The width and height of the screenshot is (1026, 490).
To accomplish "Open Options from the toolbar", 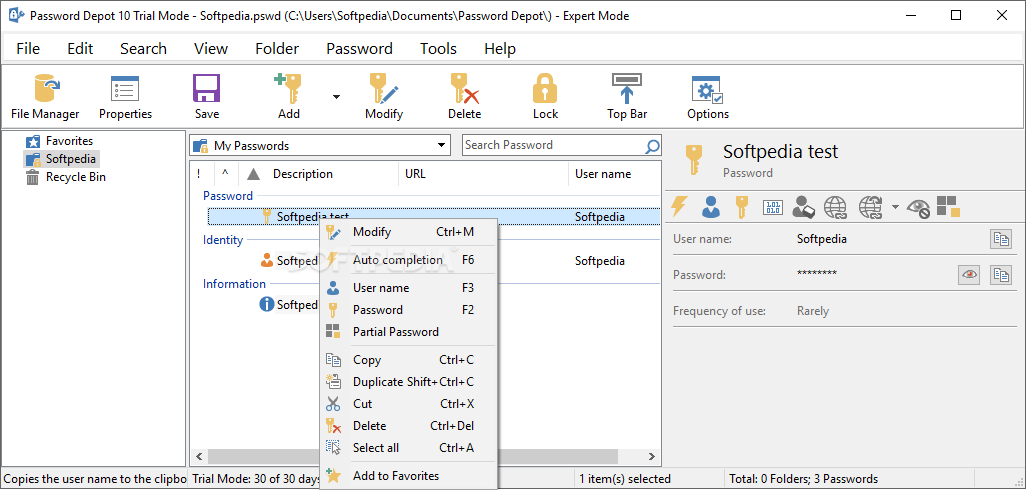I will coord(707,97).
